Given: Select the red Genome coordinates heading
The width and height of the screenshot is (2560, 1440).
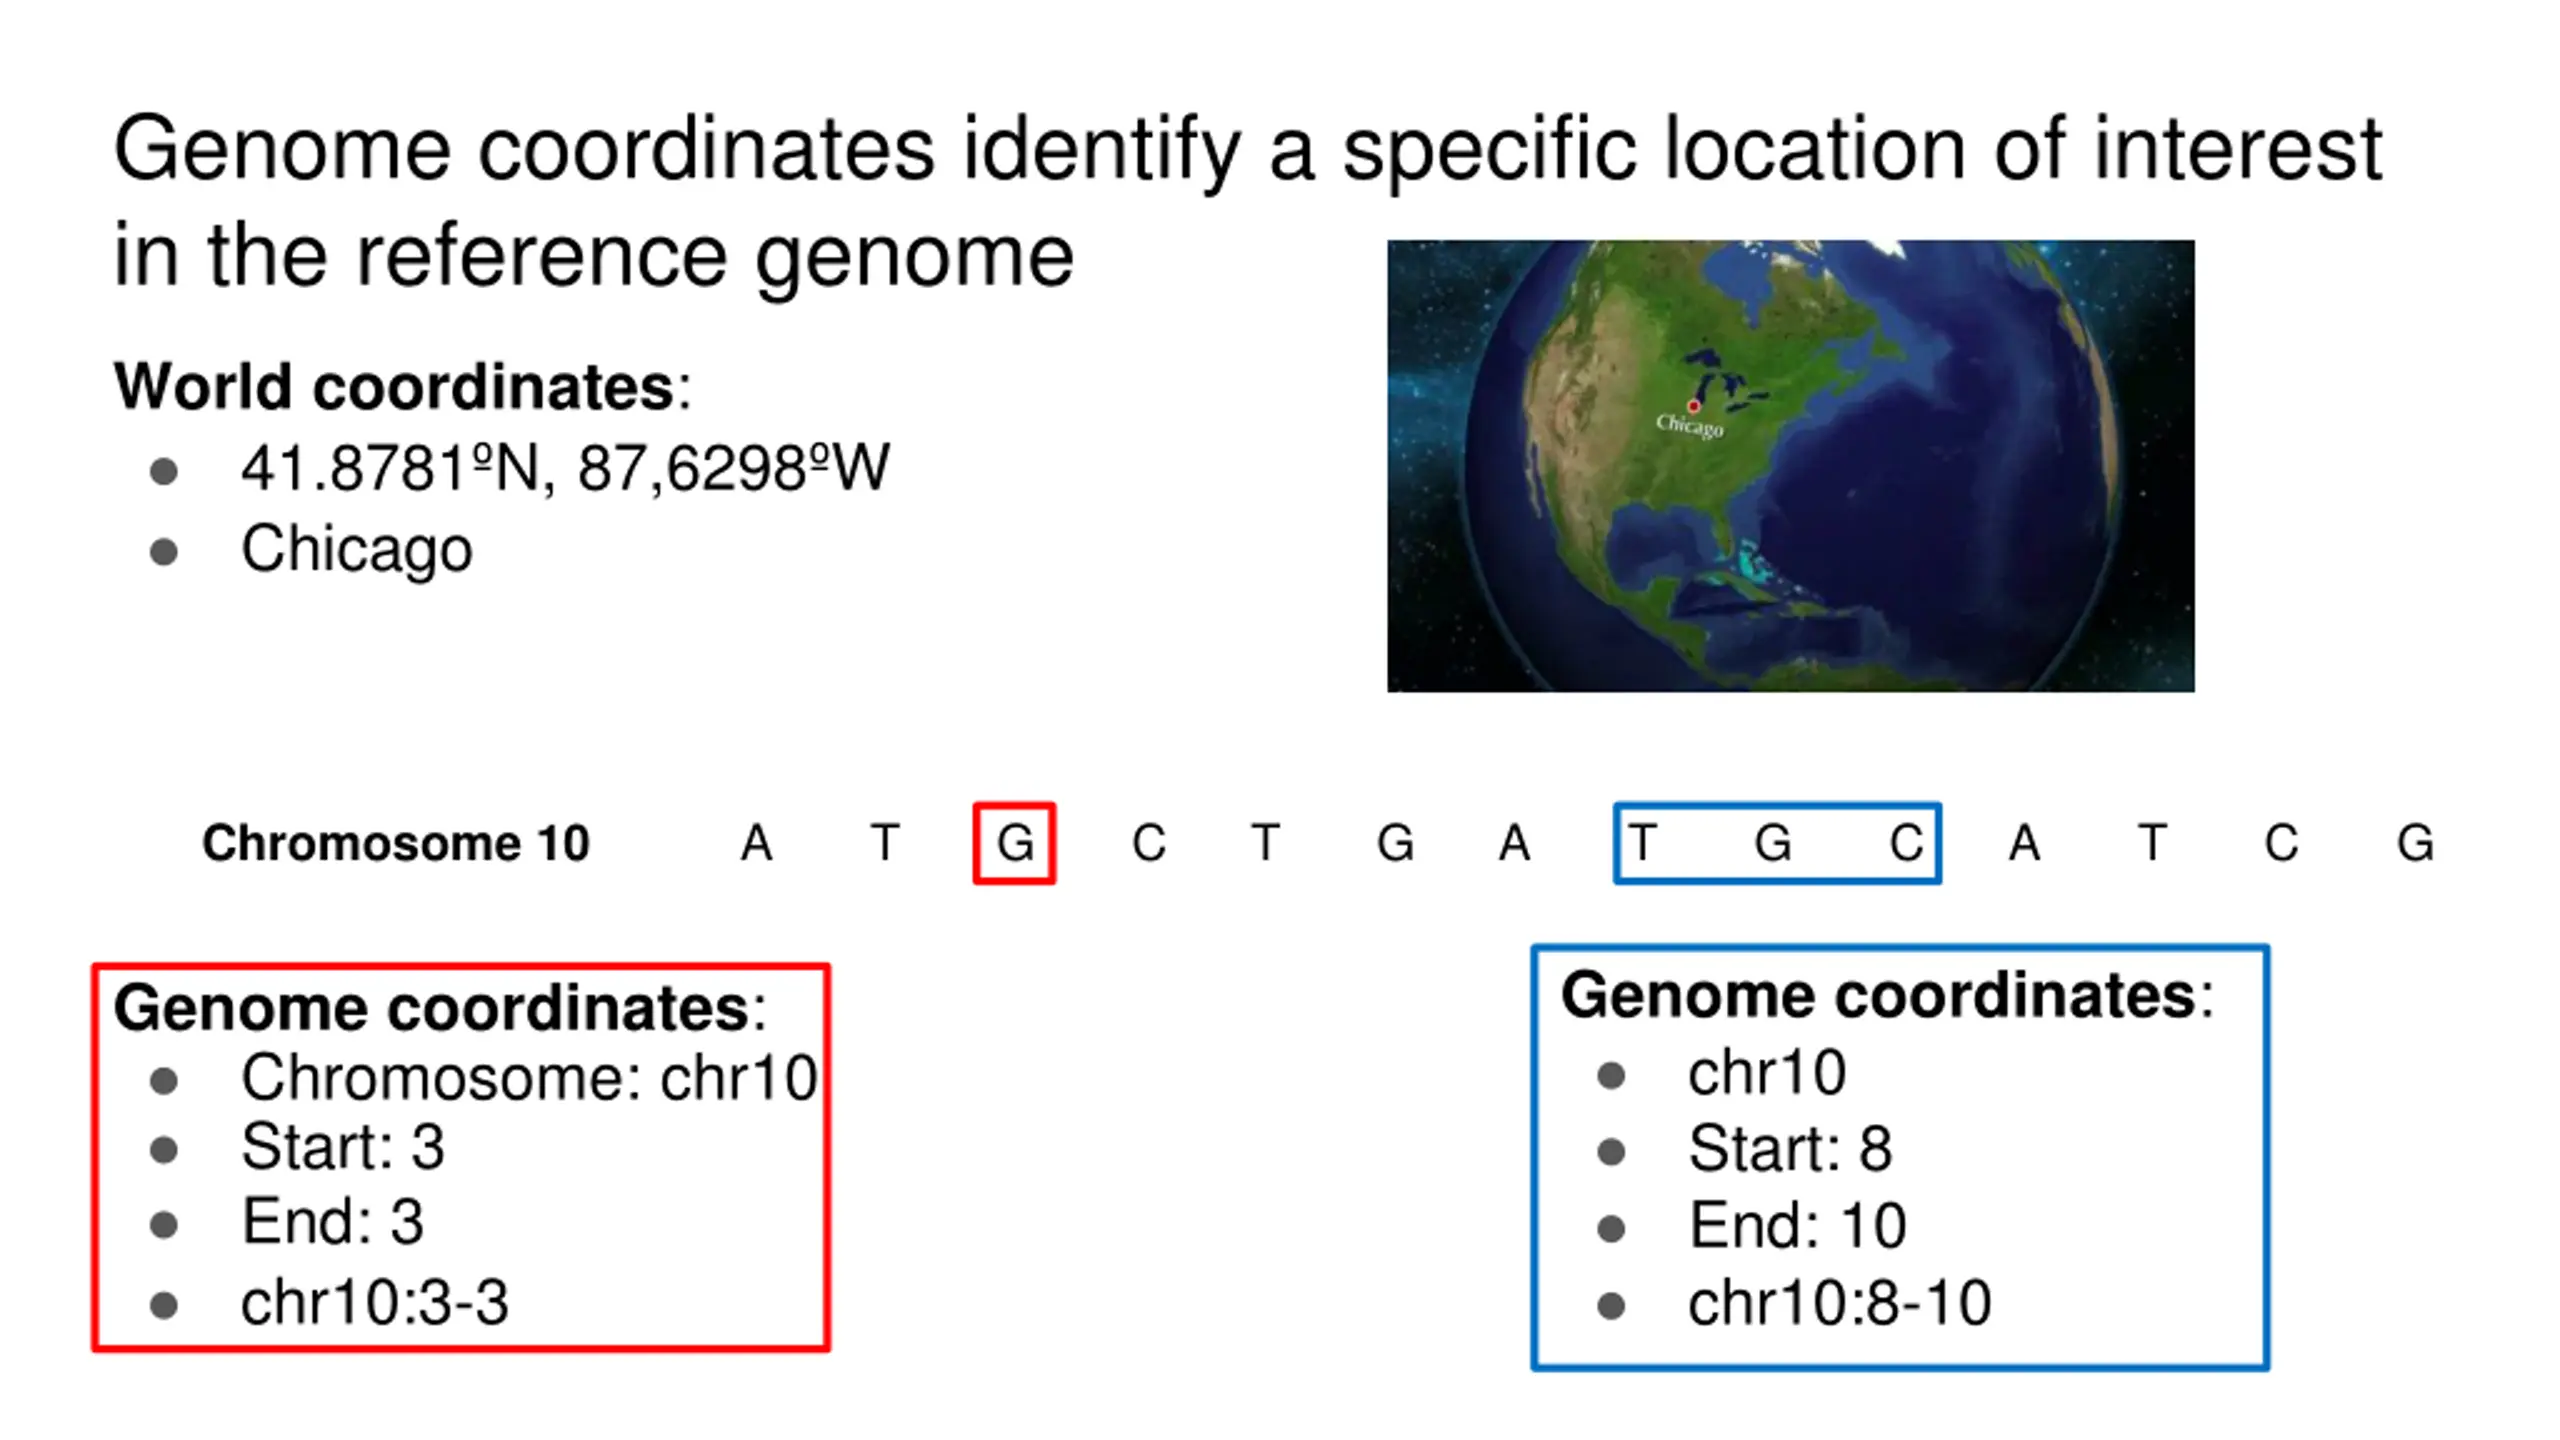Looking at the screenshot, I should (440, 1007).
